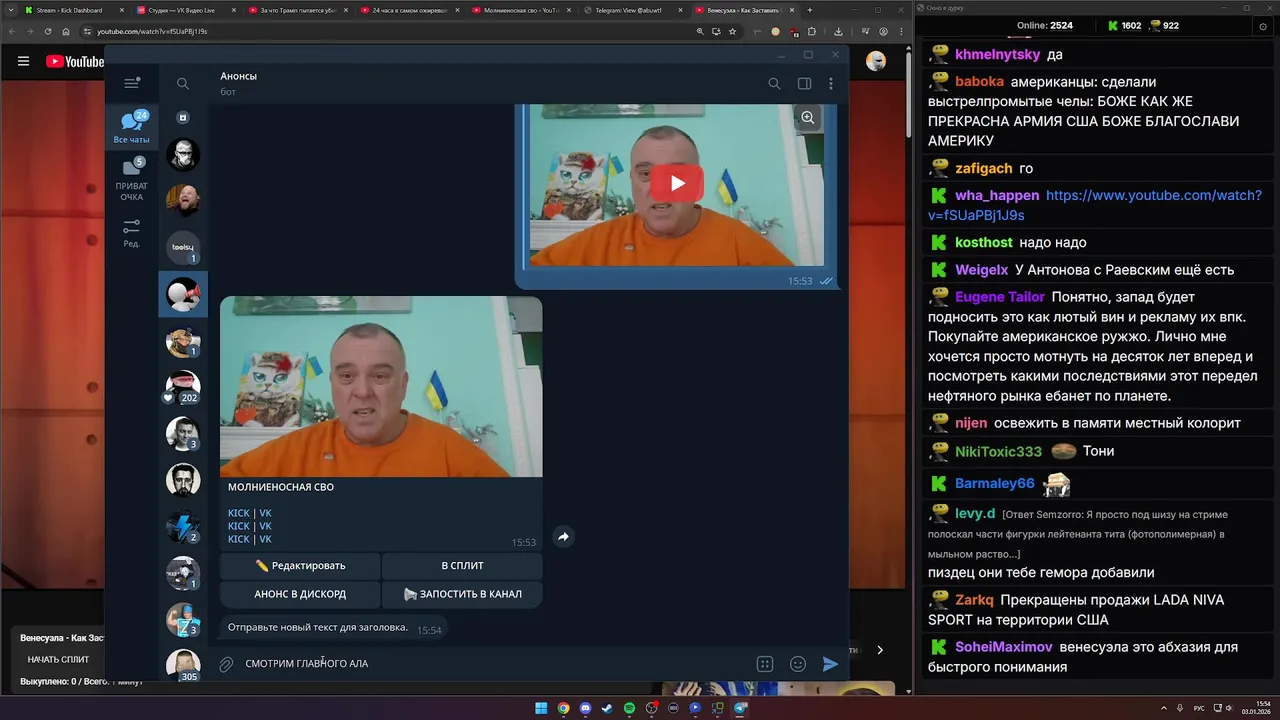1280x720 pixels.
Task: Go to browser home page
Action: (66, 31)
